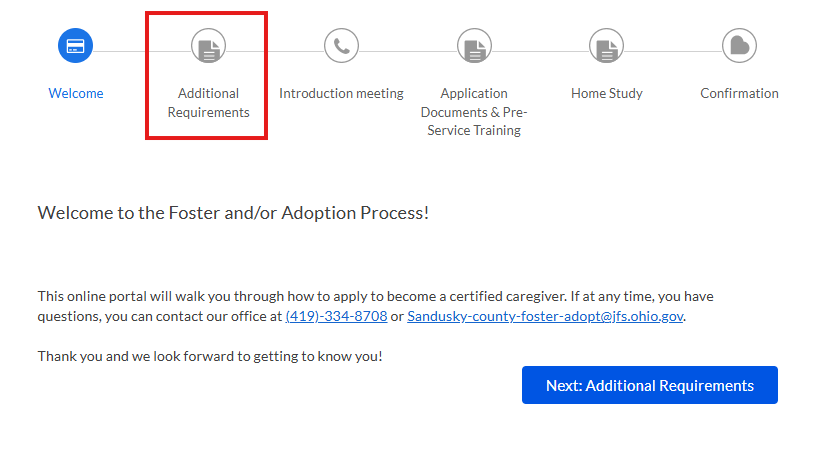Jump to the Confirmation step label

739,93
